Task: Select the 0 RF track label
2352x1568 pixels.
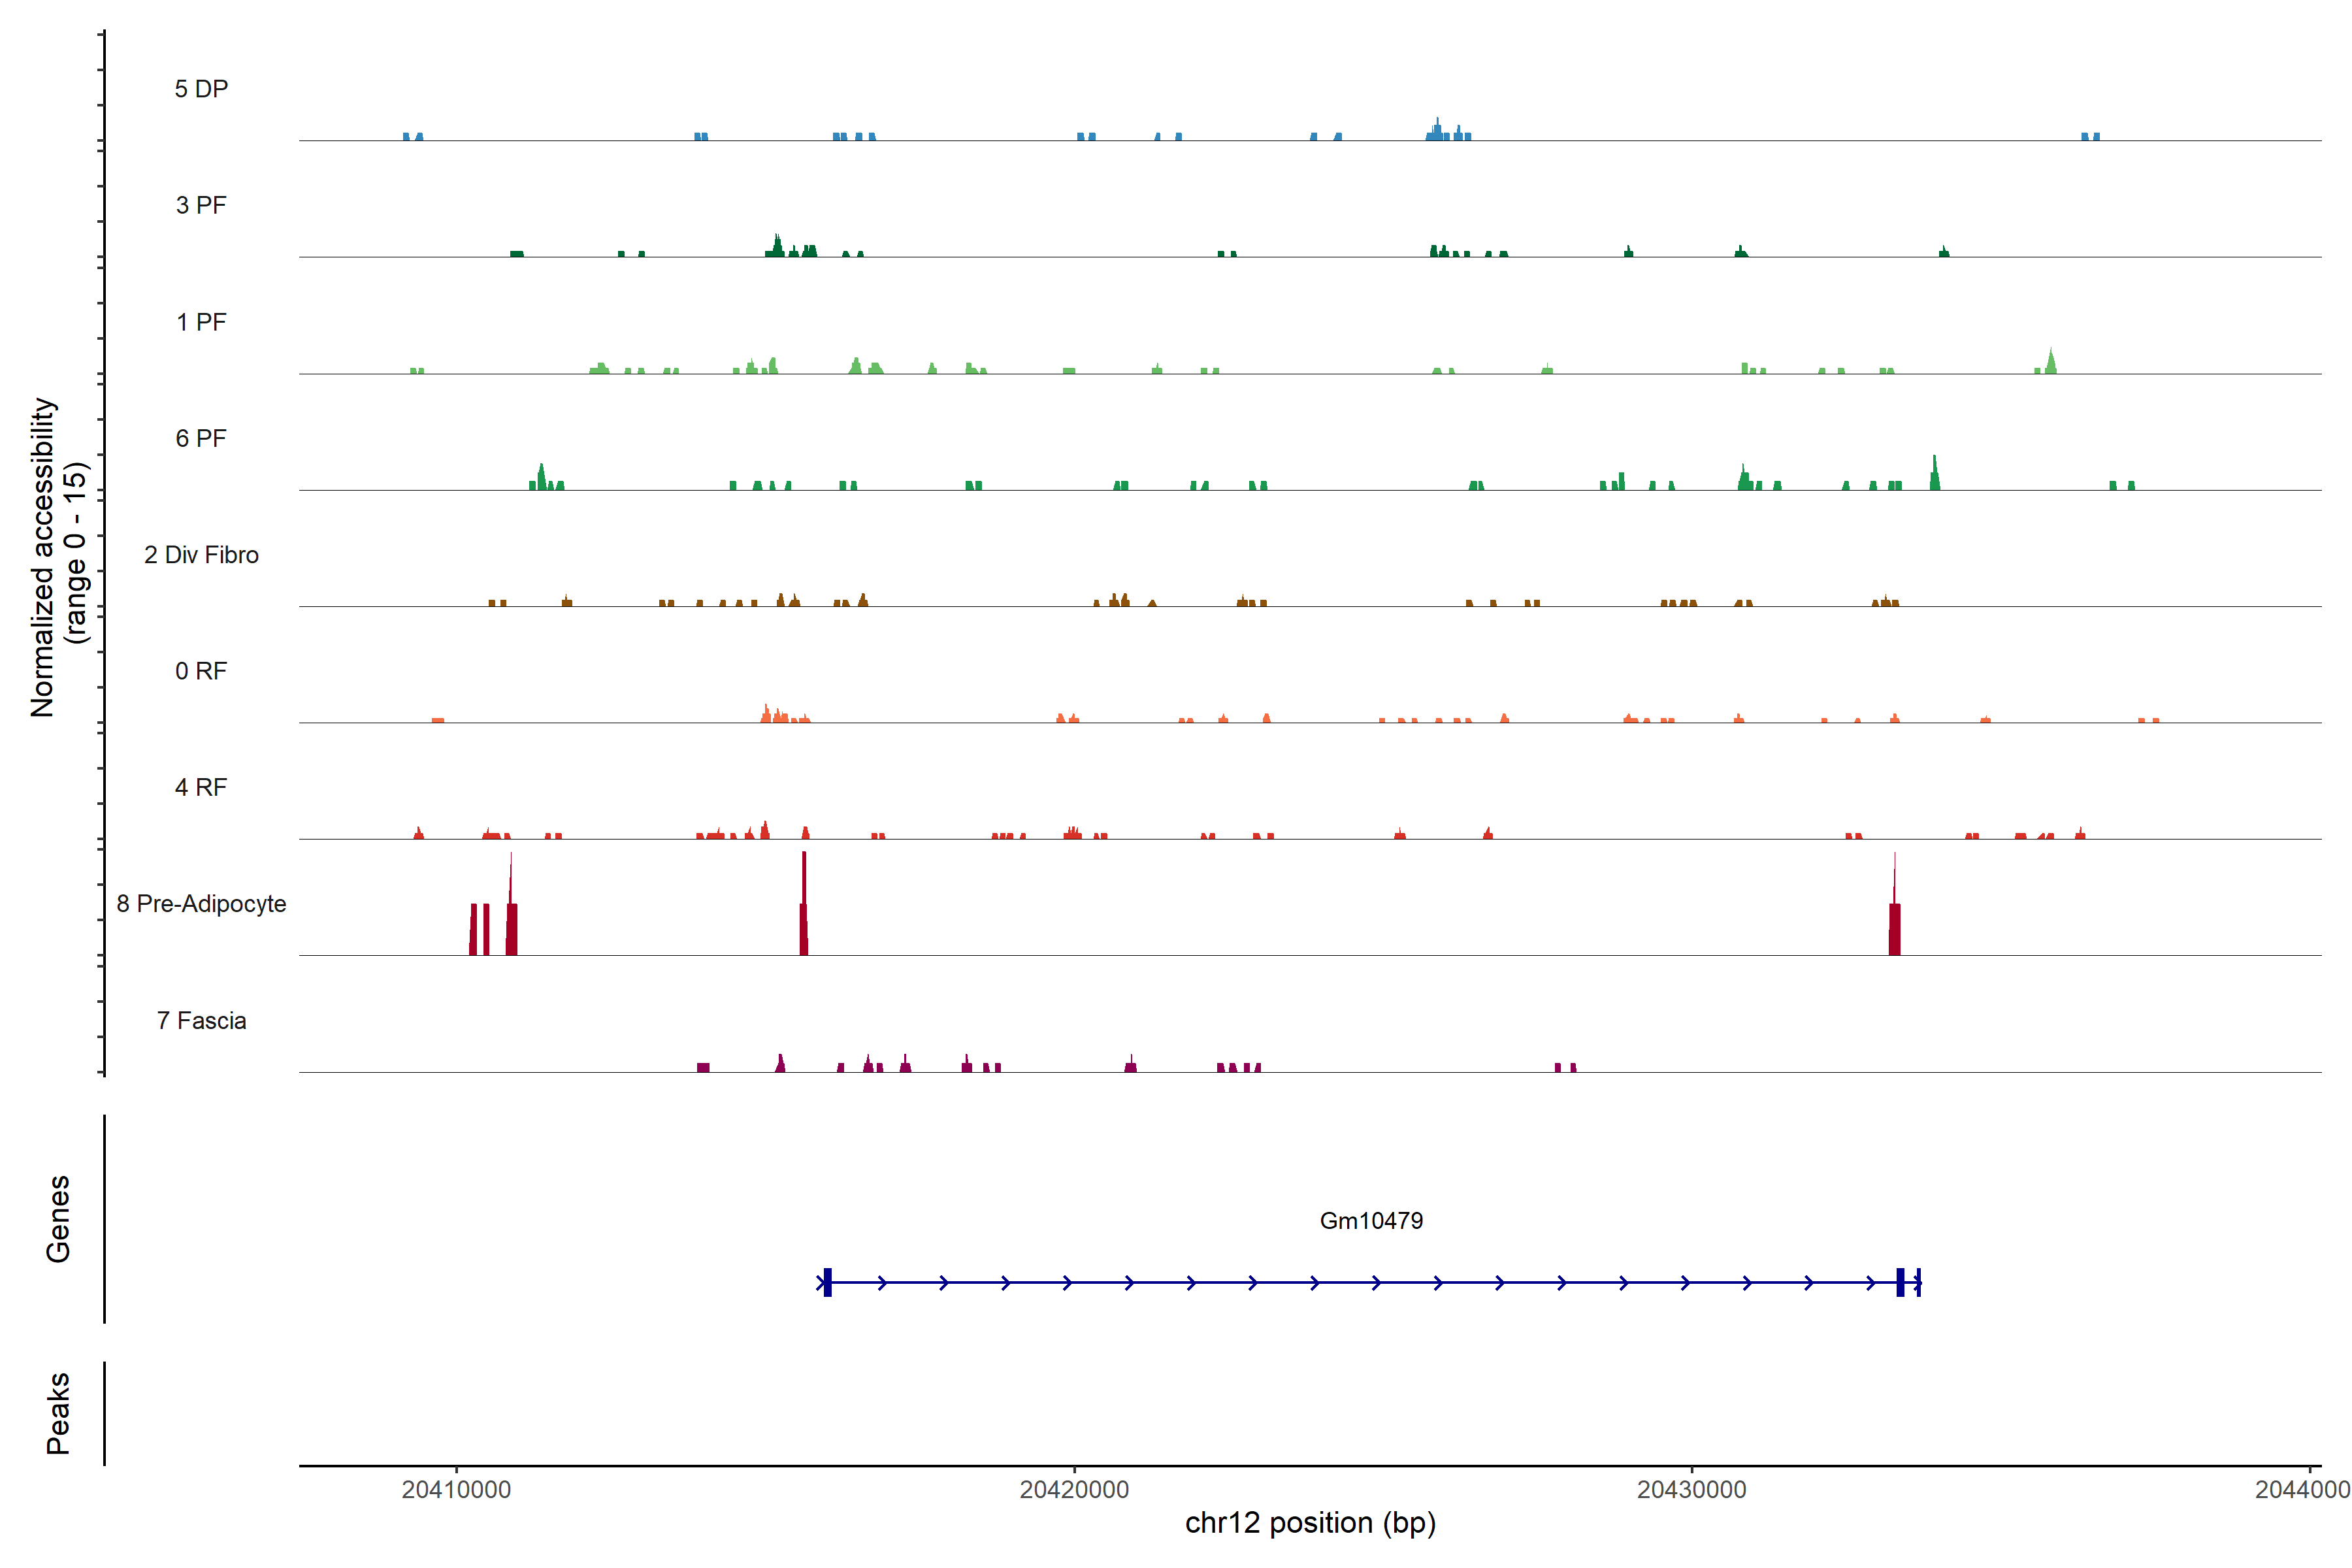Action: [201, 671]
